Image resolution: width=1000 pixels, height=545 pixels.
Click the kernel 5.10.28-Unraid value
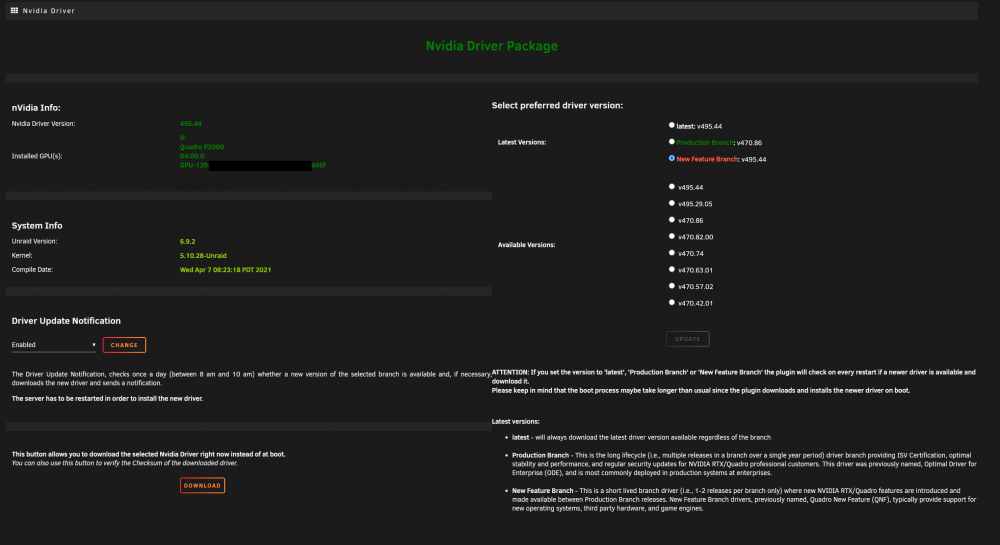pyautogui.click(x=203, y=256)
